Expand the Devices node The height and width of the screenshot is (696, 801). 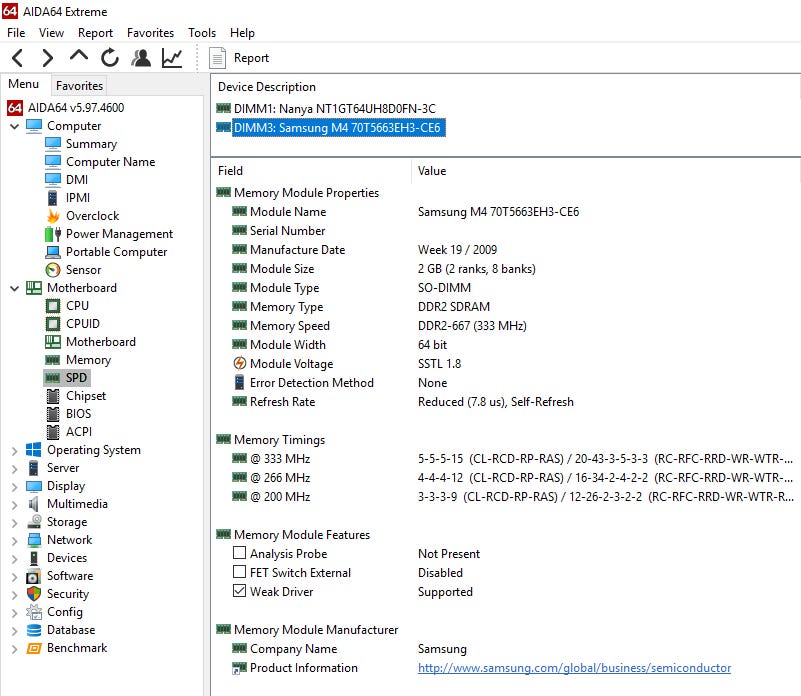(x=14, y=558)
